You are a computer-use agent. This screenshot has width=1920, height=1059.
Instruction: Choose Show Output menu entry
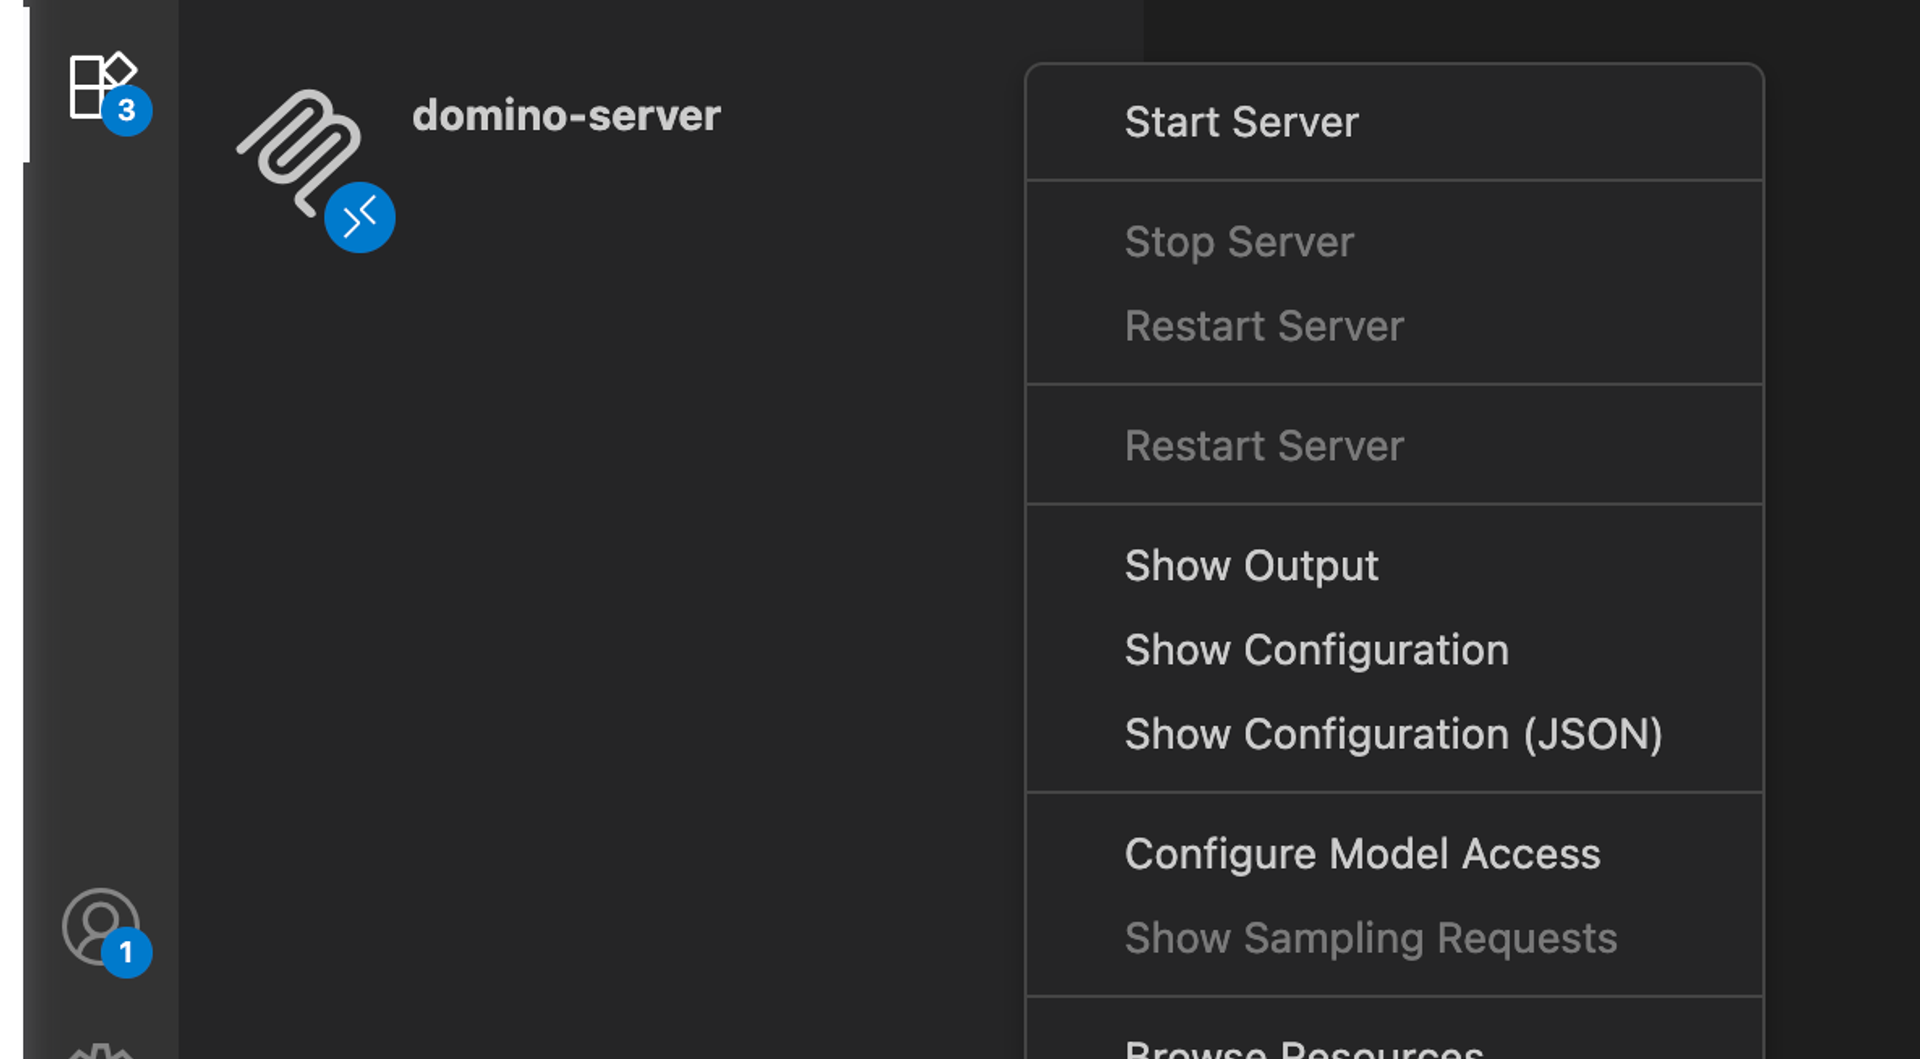click(x=1394, y=566)
